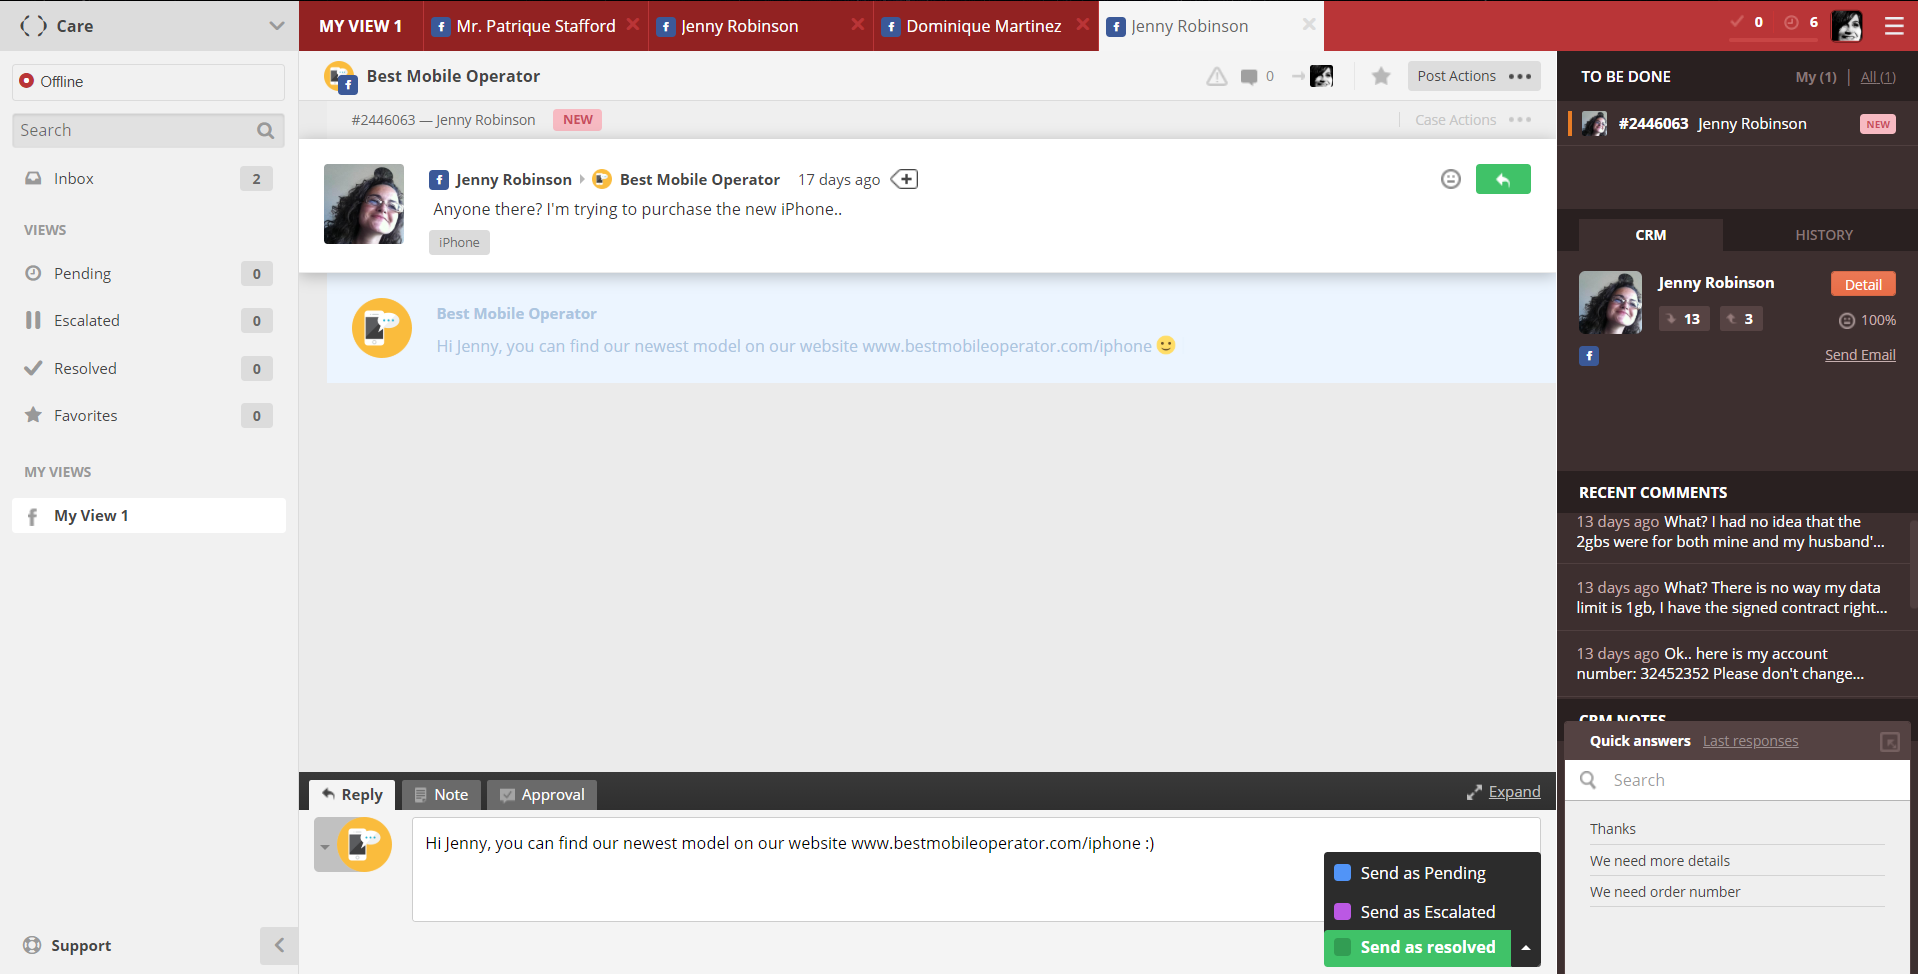The image size is (1918, 974).
Task: Click the checkmark tasks counter icon
Action: 1738,22
